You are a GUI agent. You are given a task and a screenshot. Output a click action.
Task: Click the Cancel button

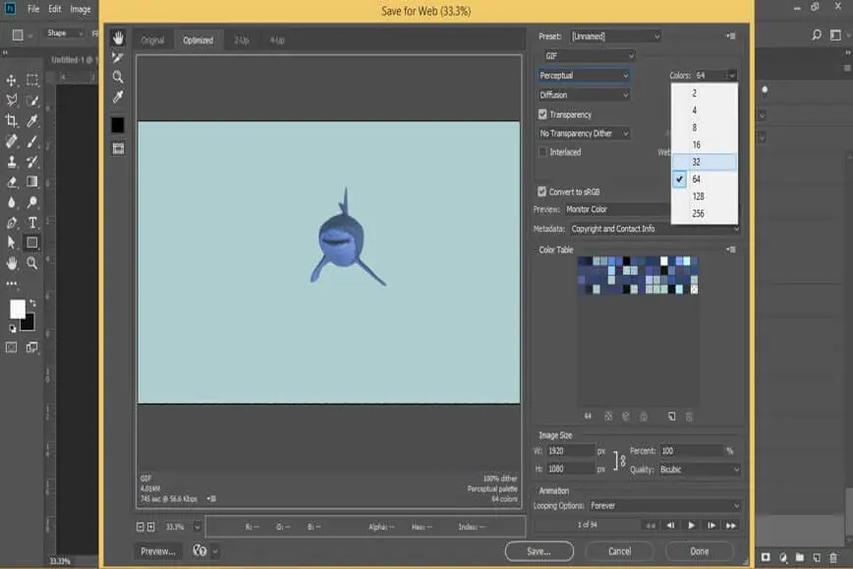[620, 551]
